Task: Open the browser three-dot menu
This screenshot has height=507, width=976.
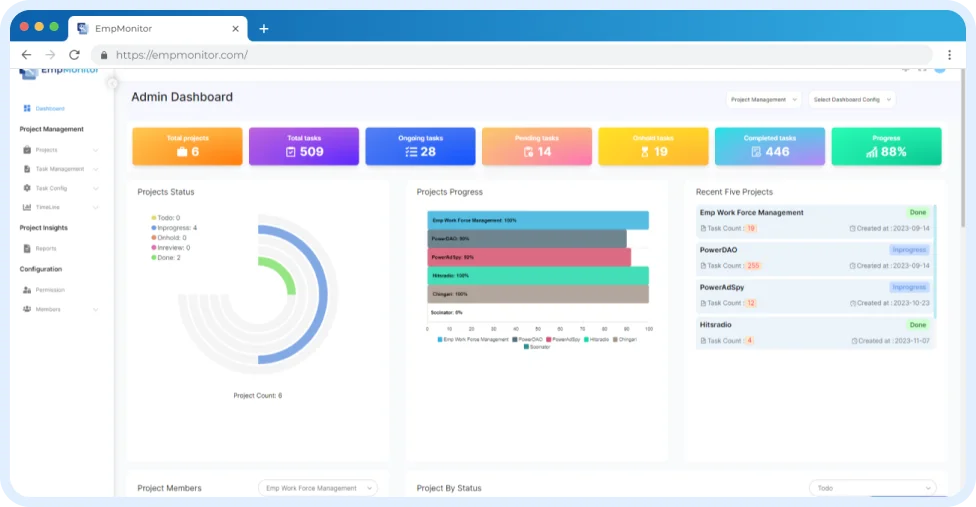Action: (948, 55)
